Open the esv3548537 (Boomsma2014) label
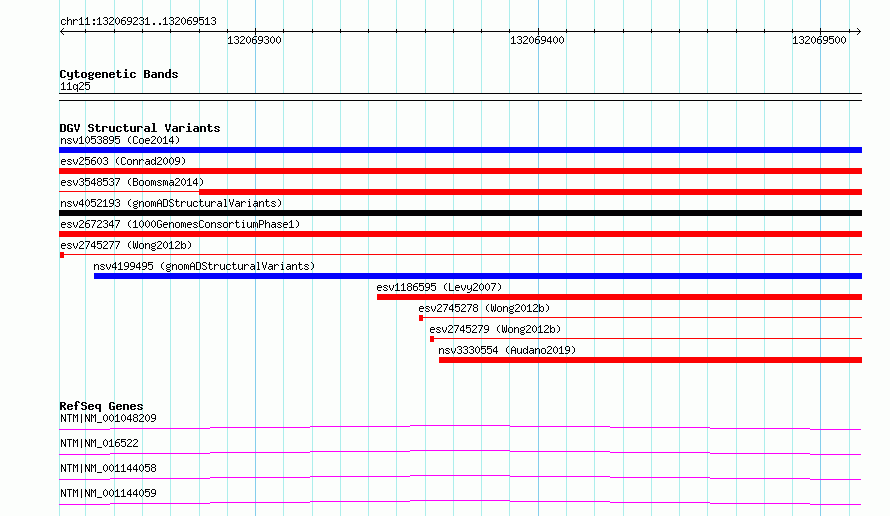 (132, 182)
